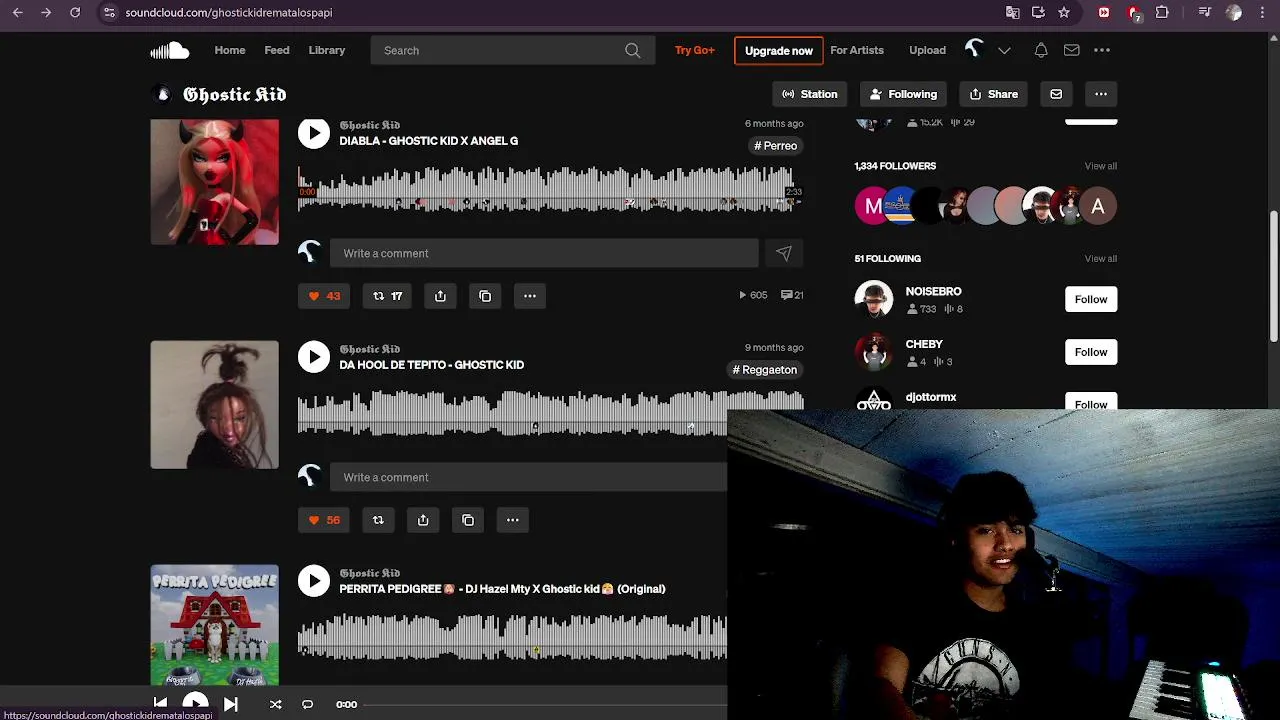Image resolution: width=1280 pixels, height=720 pixels.
Task: Play the PERRITA PEDIGREE track
Action: 314,581
